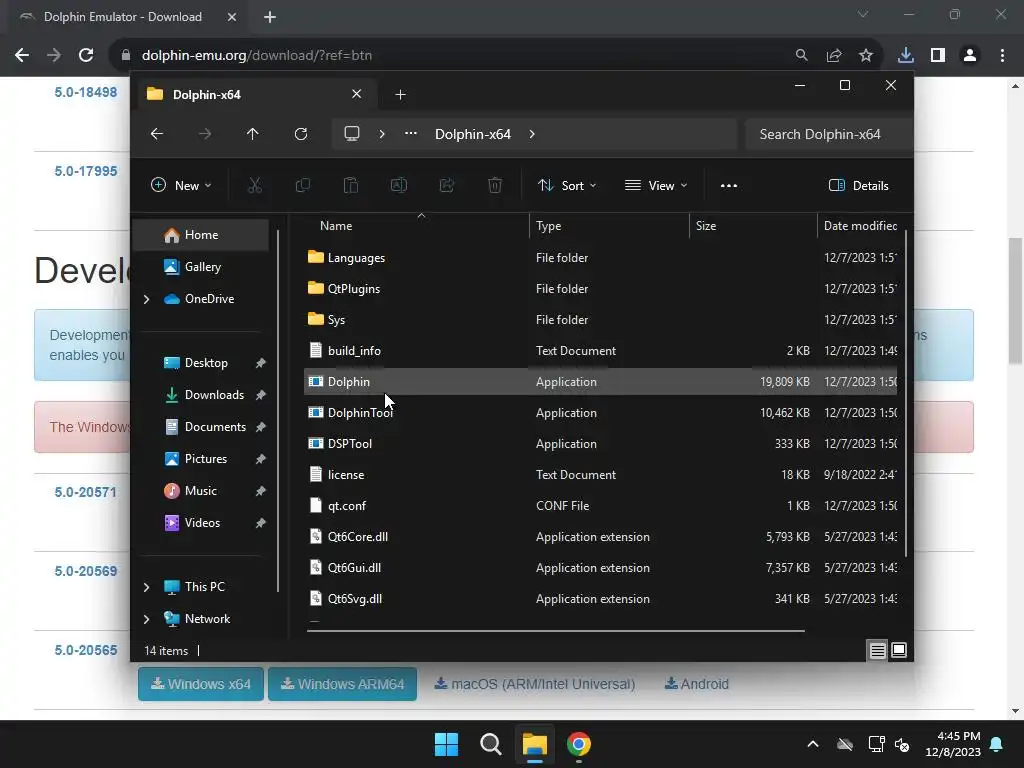This screenshot has height=768, width=1024.
Task: Expand OneDrive in navigation pane
Action: (x=146, y=299)
